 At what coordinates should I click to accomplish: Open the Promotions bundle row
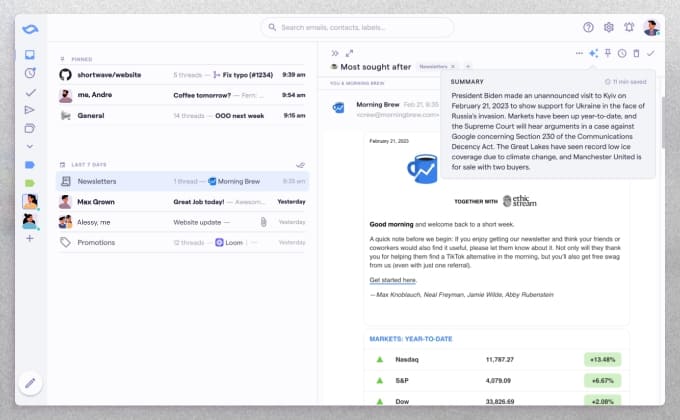[182, 243]
